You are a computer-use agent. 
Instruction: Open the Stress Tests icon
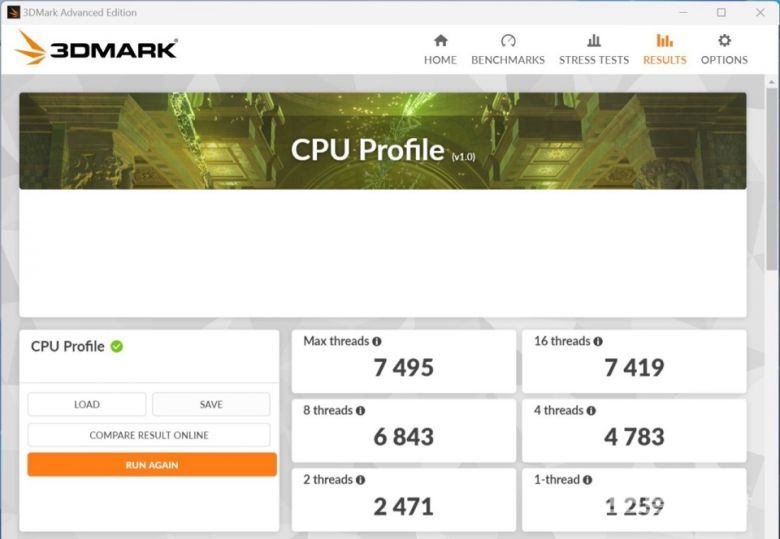pos(594,41)
